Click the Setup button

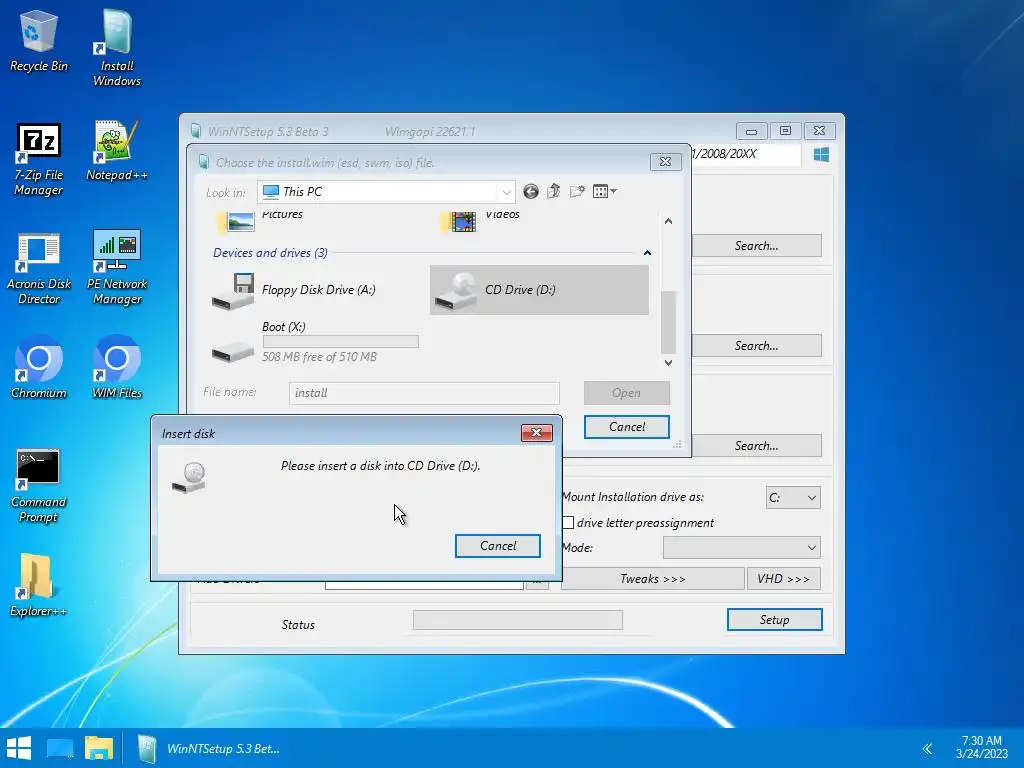point(775,620)
